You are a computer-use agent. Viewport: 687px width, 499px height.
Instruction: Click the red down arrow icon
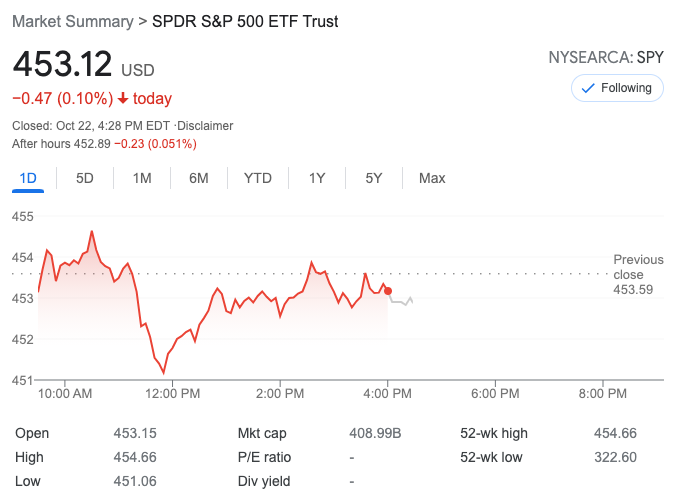point(123,98)
